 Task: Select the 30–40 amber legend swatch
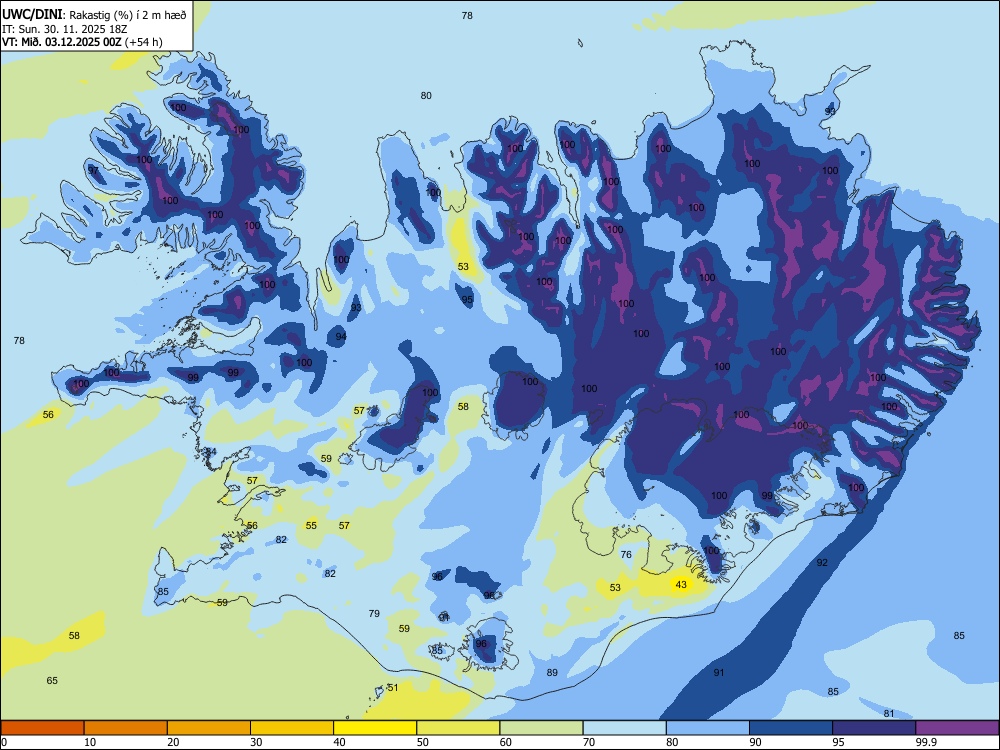292,728
